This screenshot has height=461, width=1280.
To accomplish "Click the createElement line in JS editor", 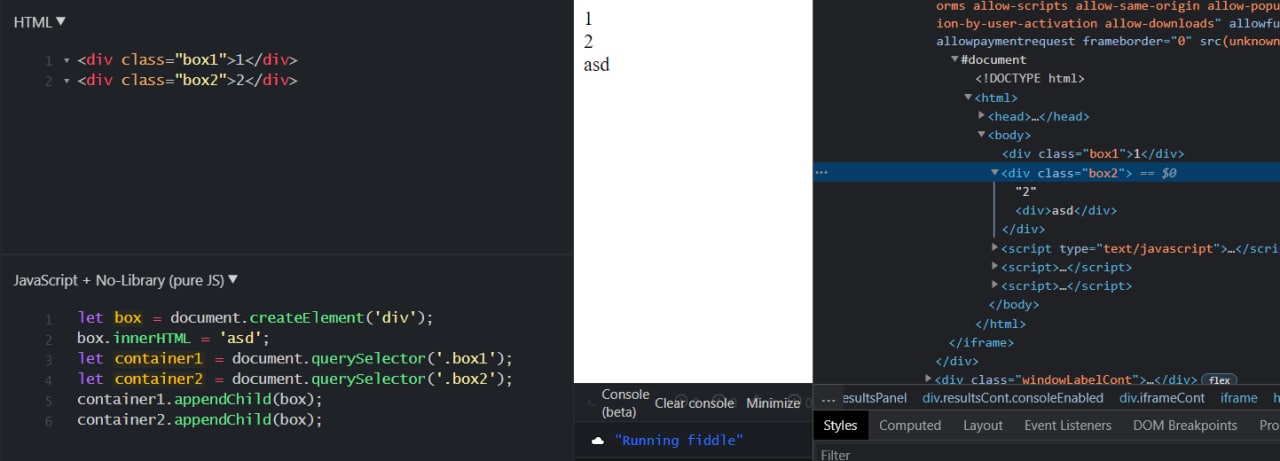I will click(x=255, y=318).
